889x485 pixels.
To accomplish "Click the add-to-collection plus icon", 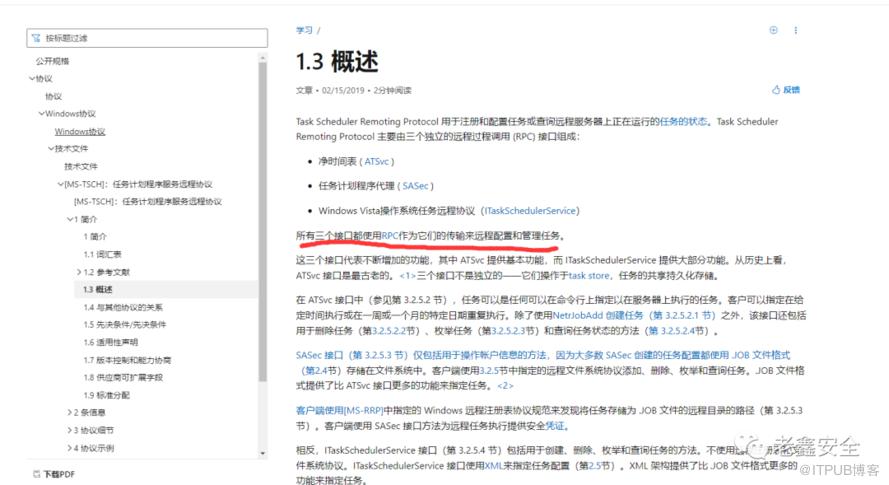I will [773, 30].
